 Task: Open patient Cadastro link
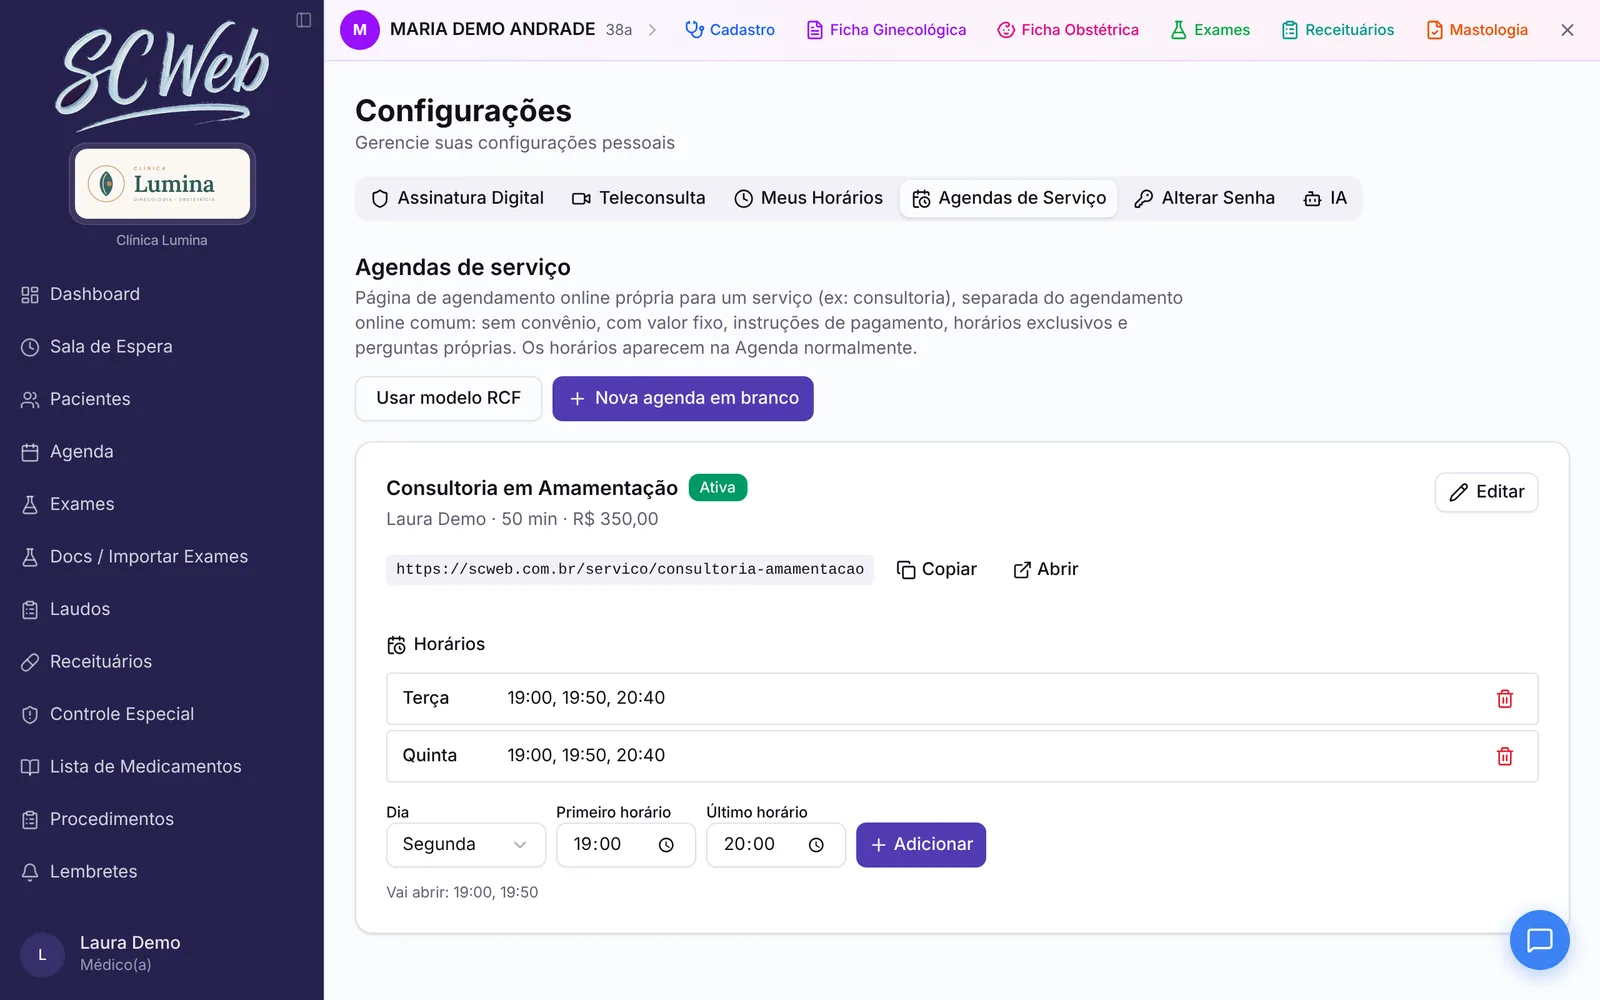pyautogui.click(x=730, y=30)
